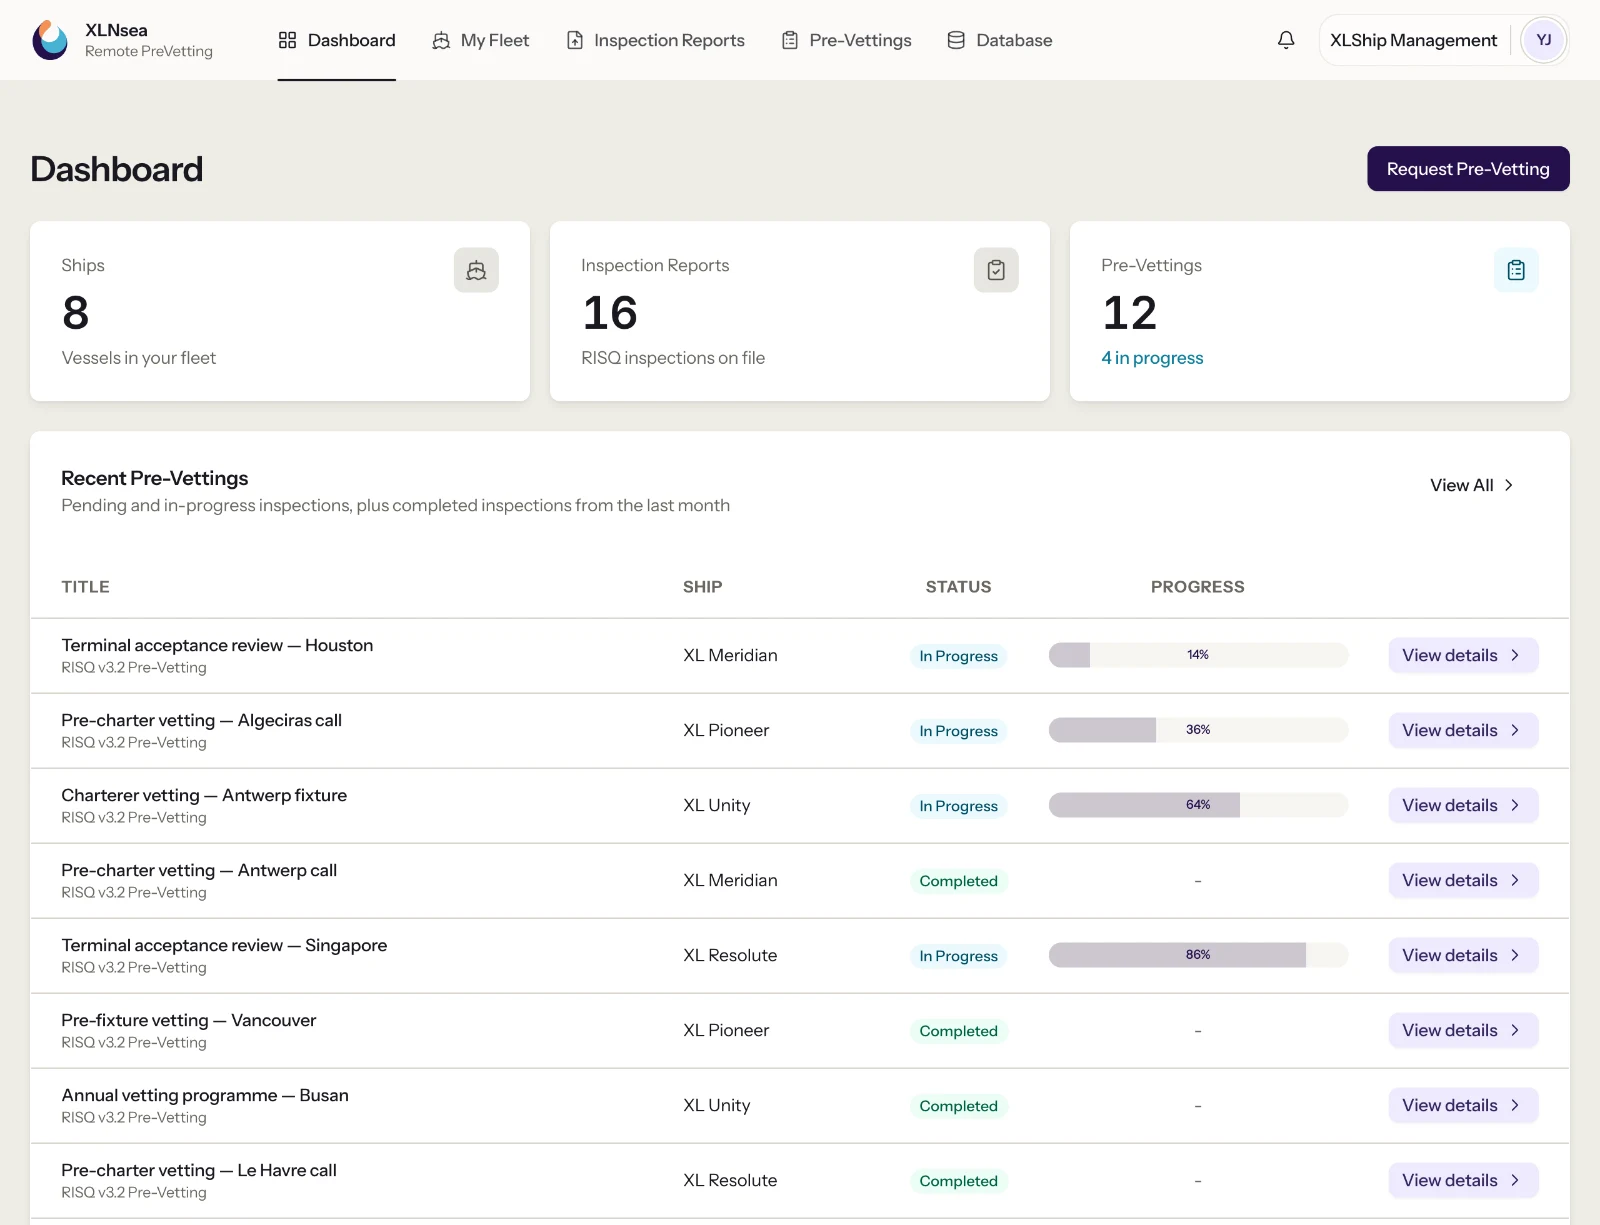Click the 86% progress bar for Singapore

1198,955
